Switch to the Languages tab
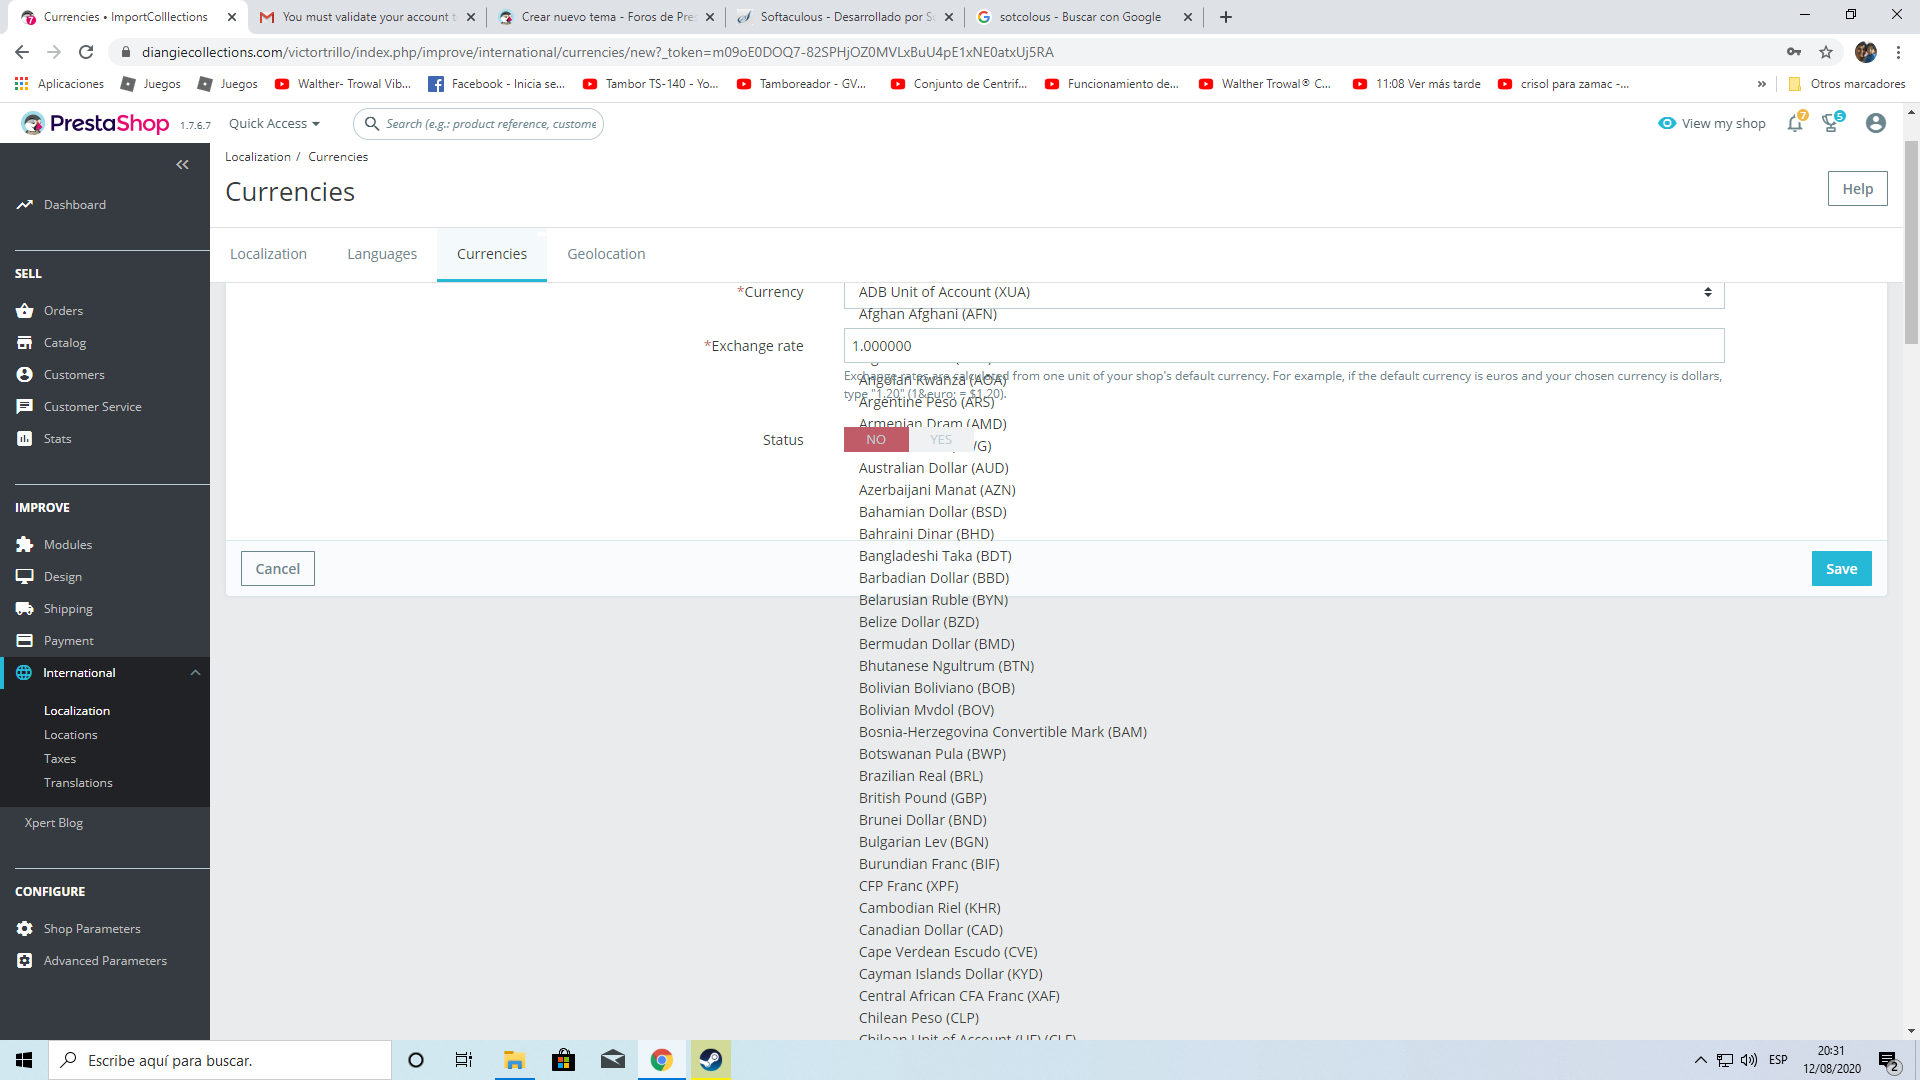1920x1080 pixels. click(382, 254)
